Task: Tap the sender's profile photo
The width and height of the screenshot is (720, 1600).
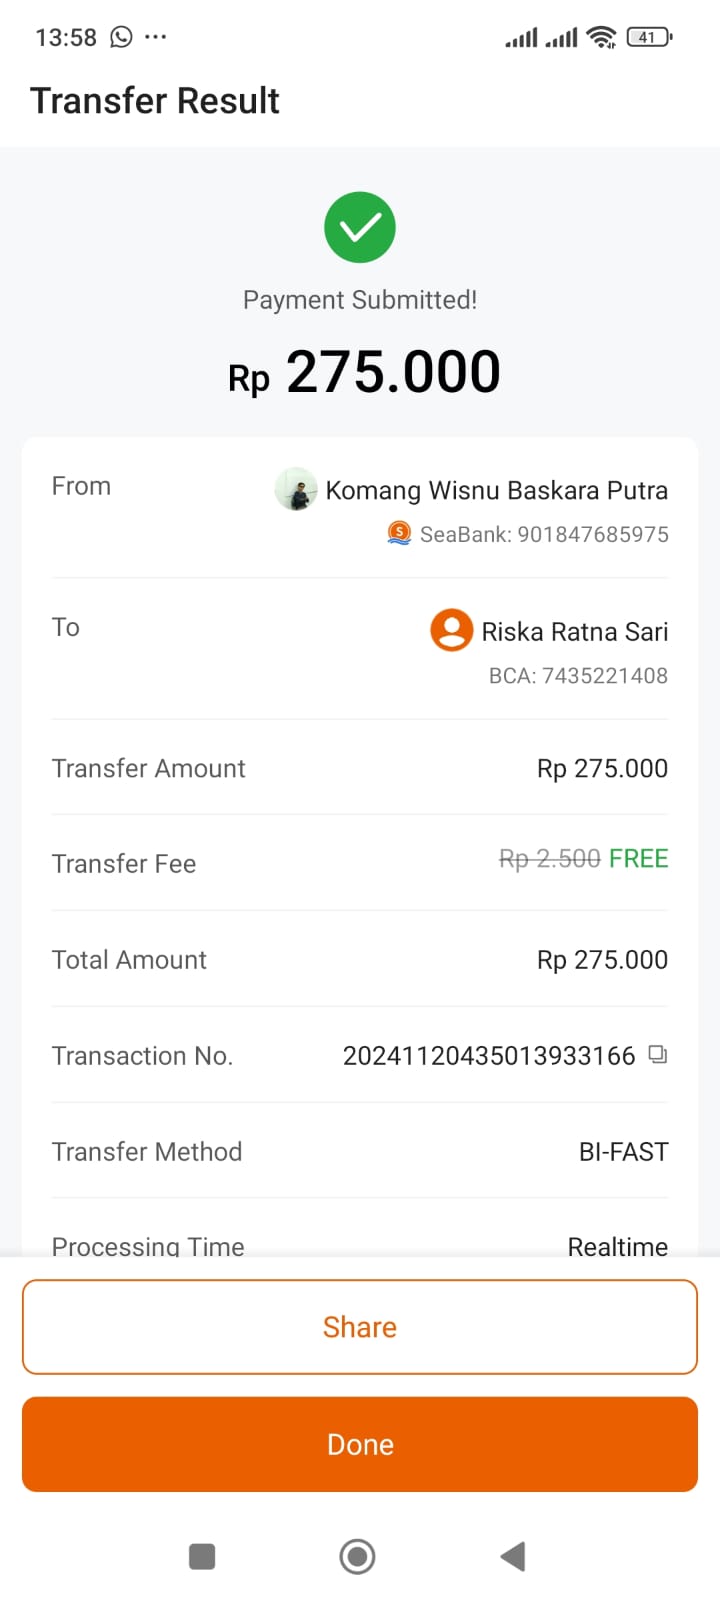Action: click(296, 489)
